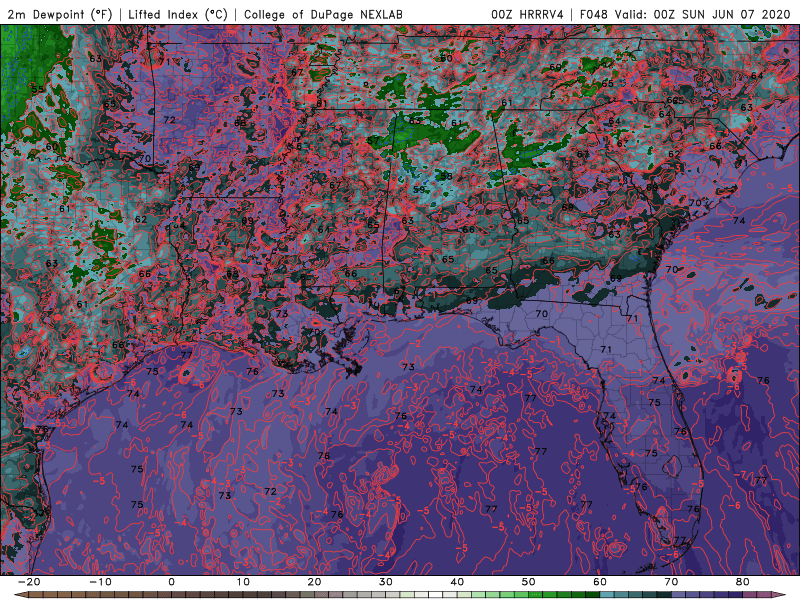Click the 50 tick label on the colorbar
Viewport: 800px width, 600px height.
529,582
